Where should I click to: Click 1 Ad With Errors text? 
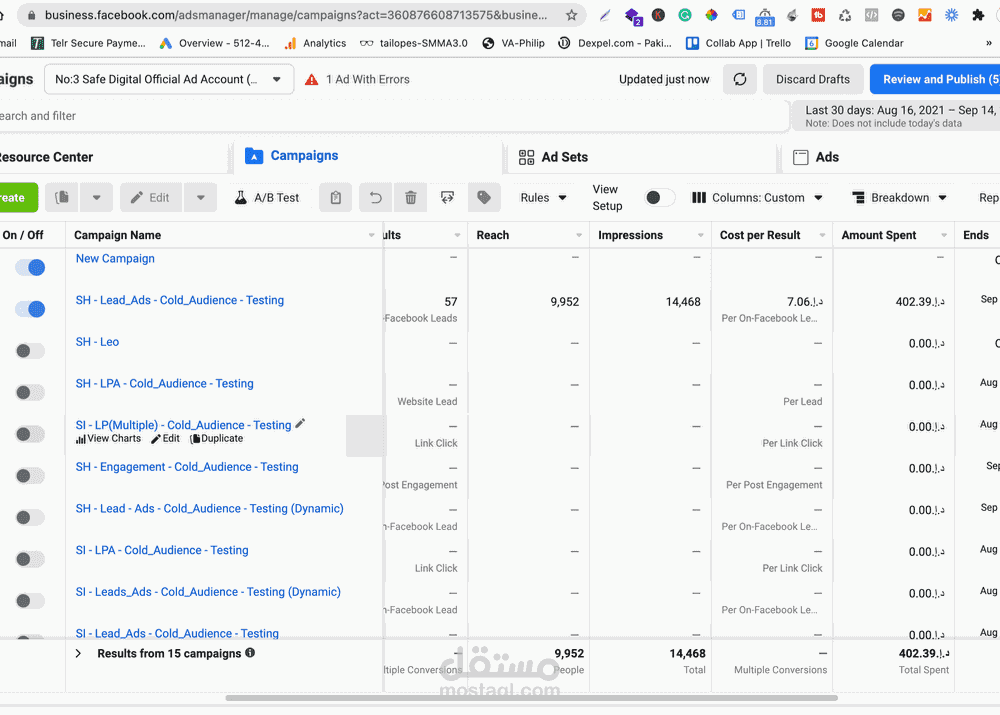point(368,79)
